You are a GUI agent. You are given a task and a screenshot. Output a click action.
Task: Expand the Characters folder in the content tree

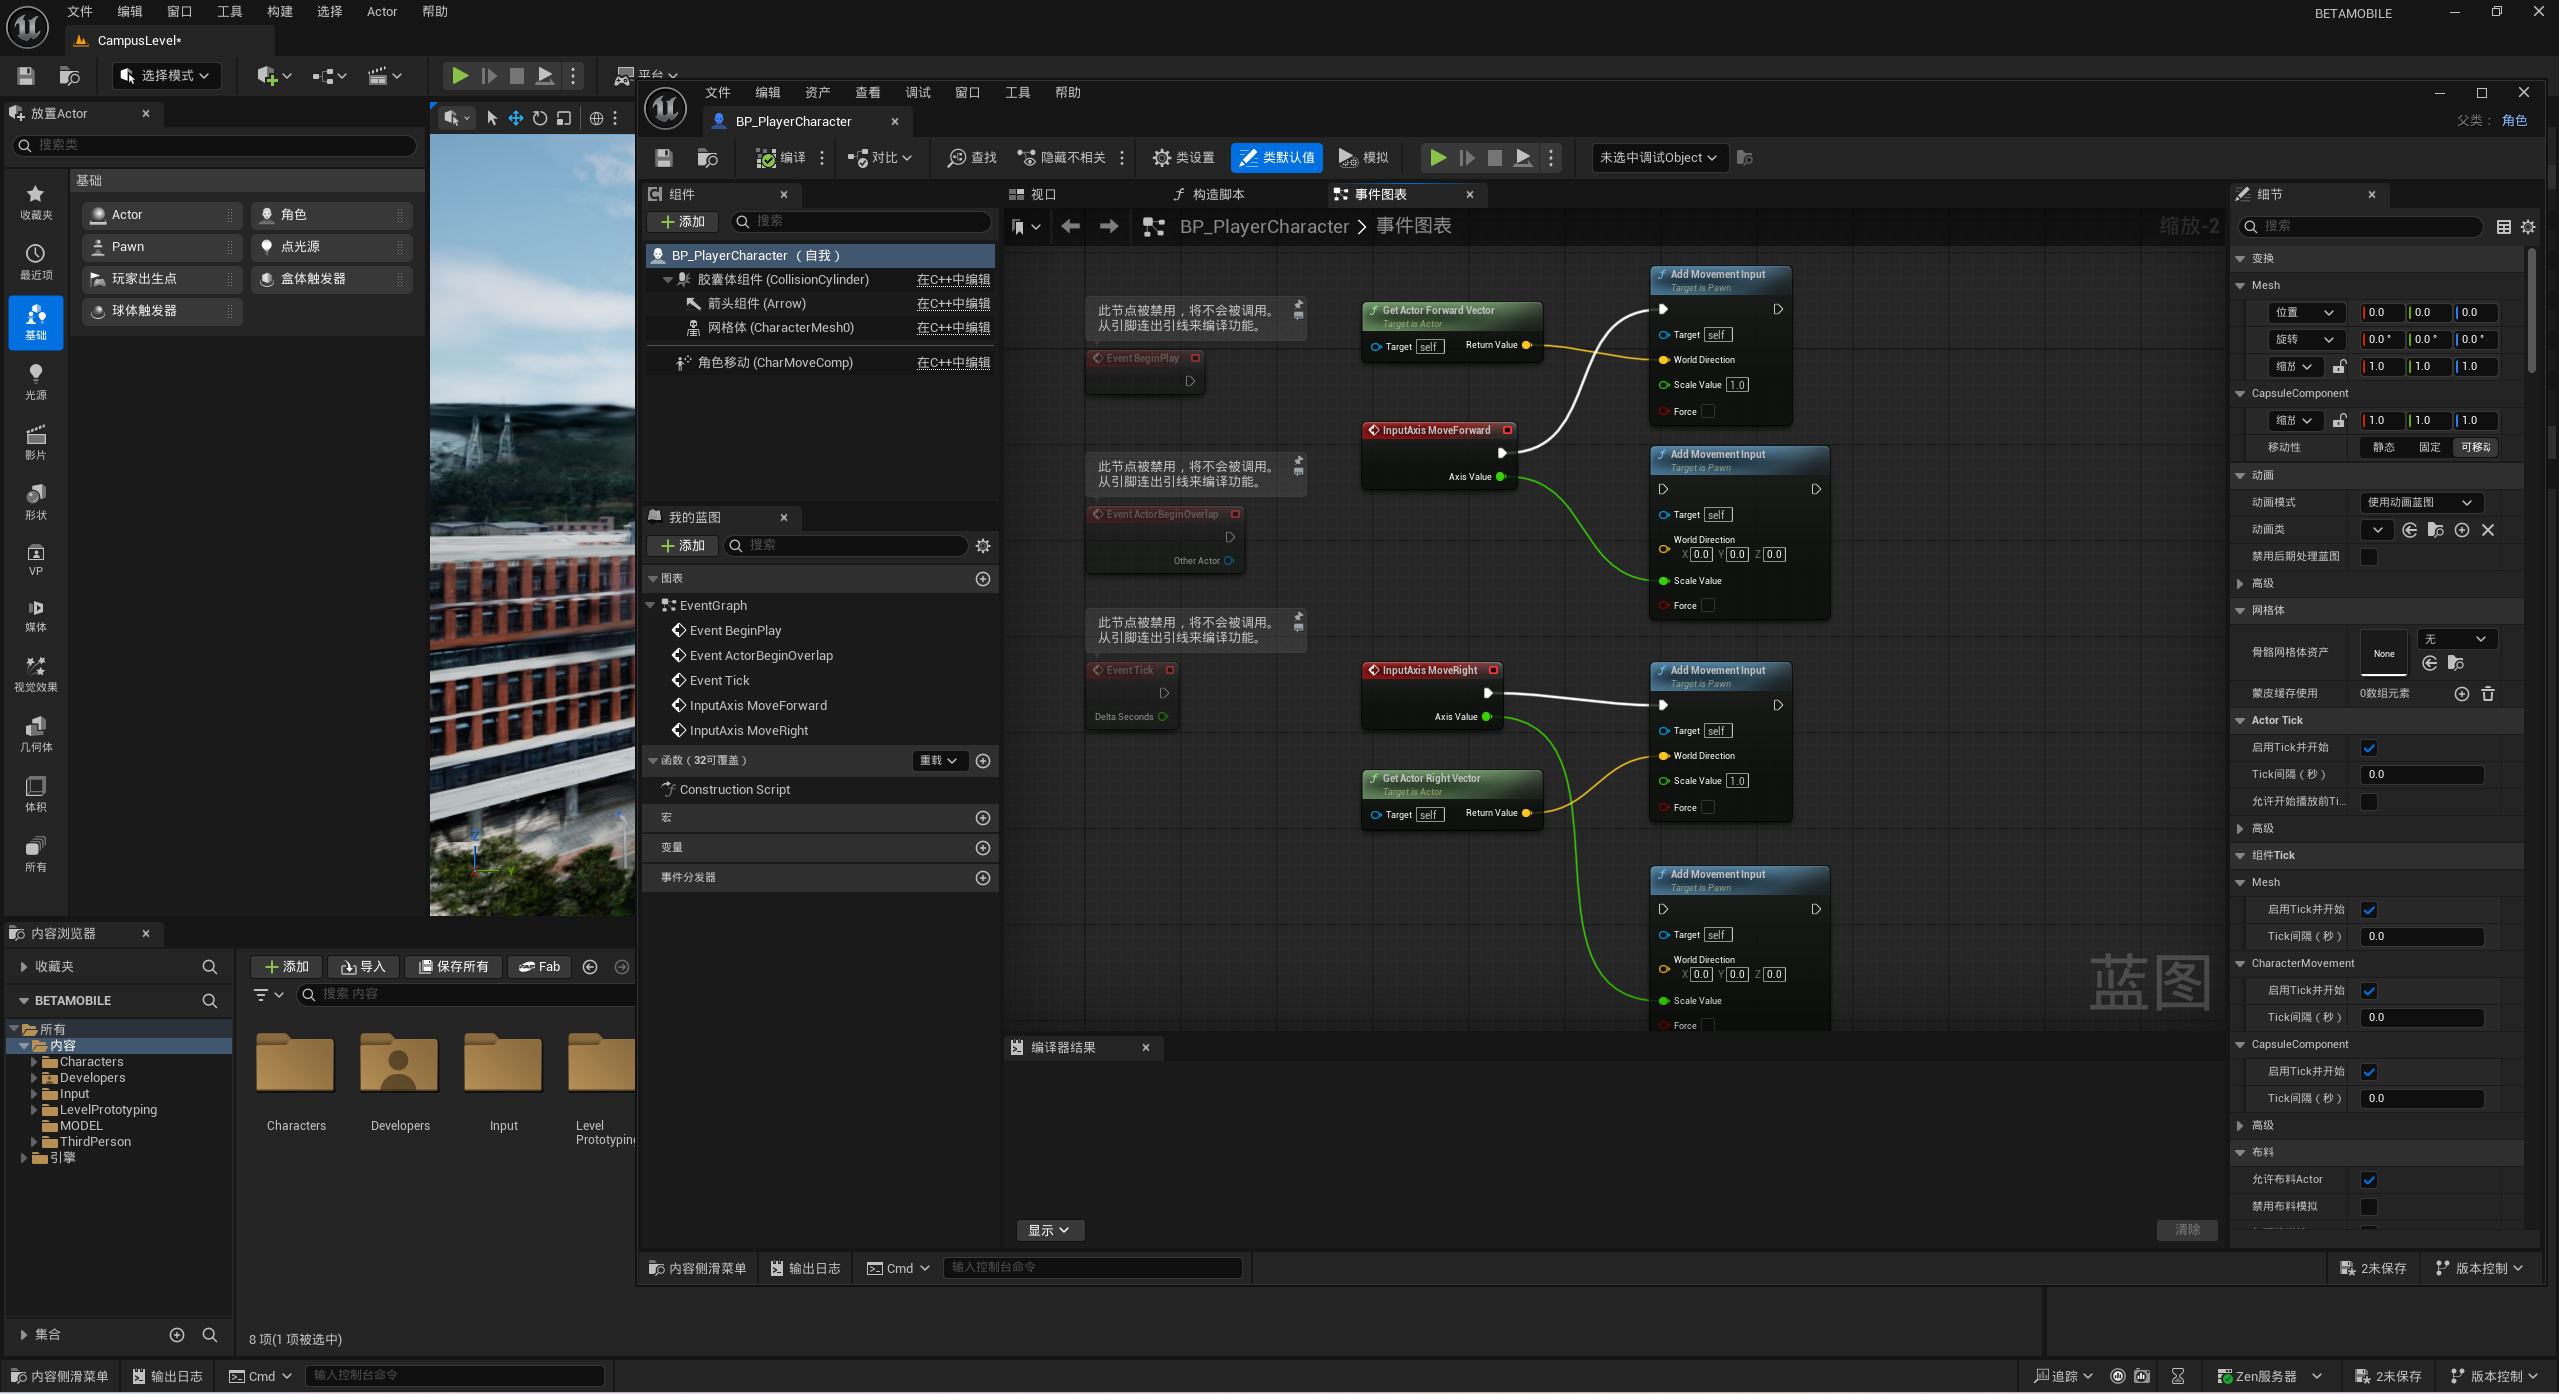pos(34,1062)
